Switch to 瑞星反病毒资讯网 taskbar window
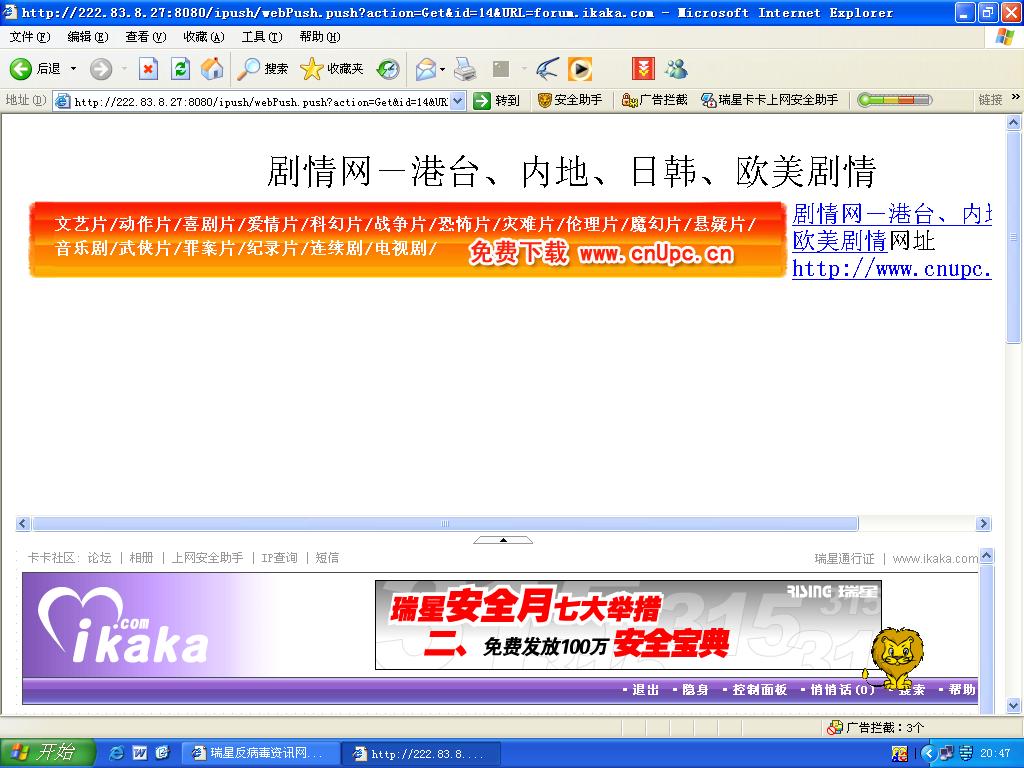Screen dimensions: 1024x768 [260, 754]
